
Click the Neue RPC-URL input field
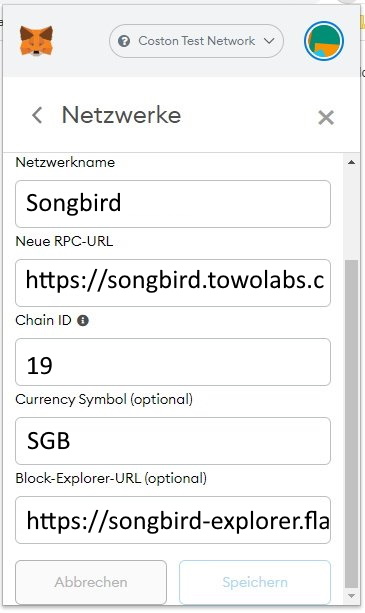coord(173,283)
